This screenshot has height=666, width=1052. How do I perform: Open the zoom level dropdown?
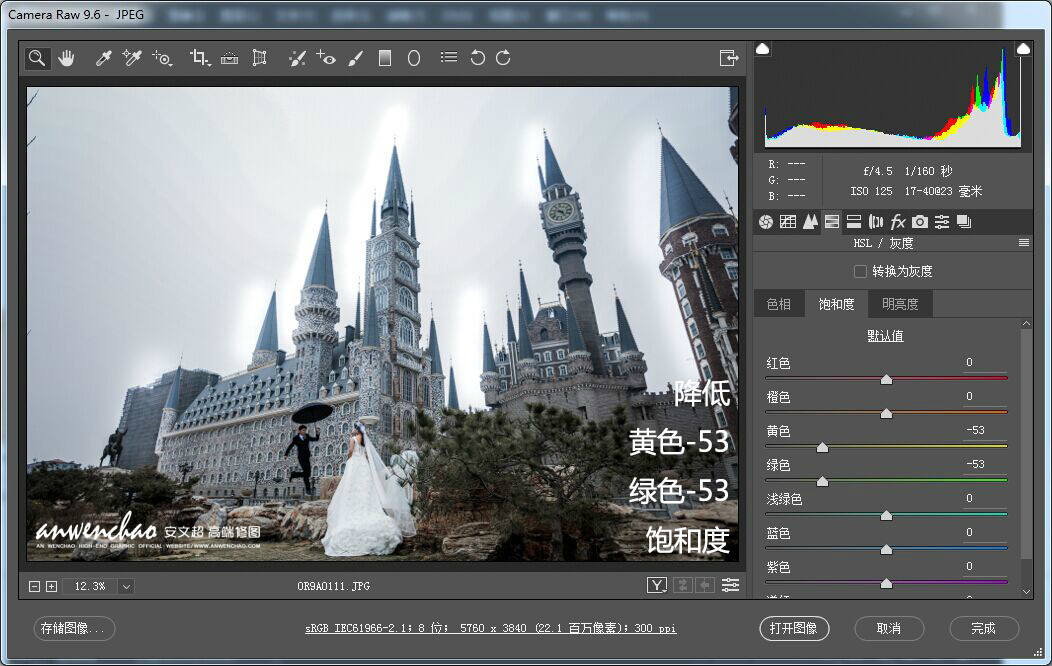pos(126,586)
